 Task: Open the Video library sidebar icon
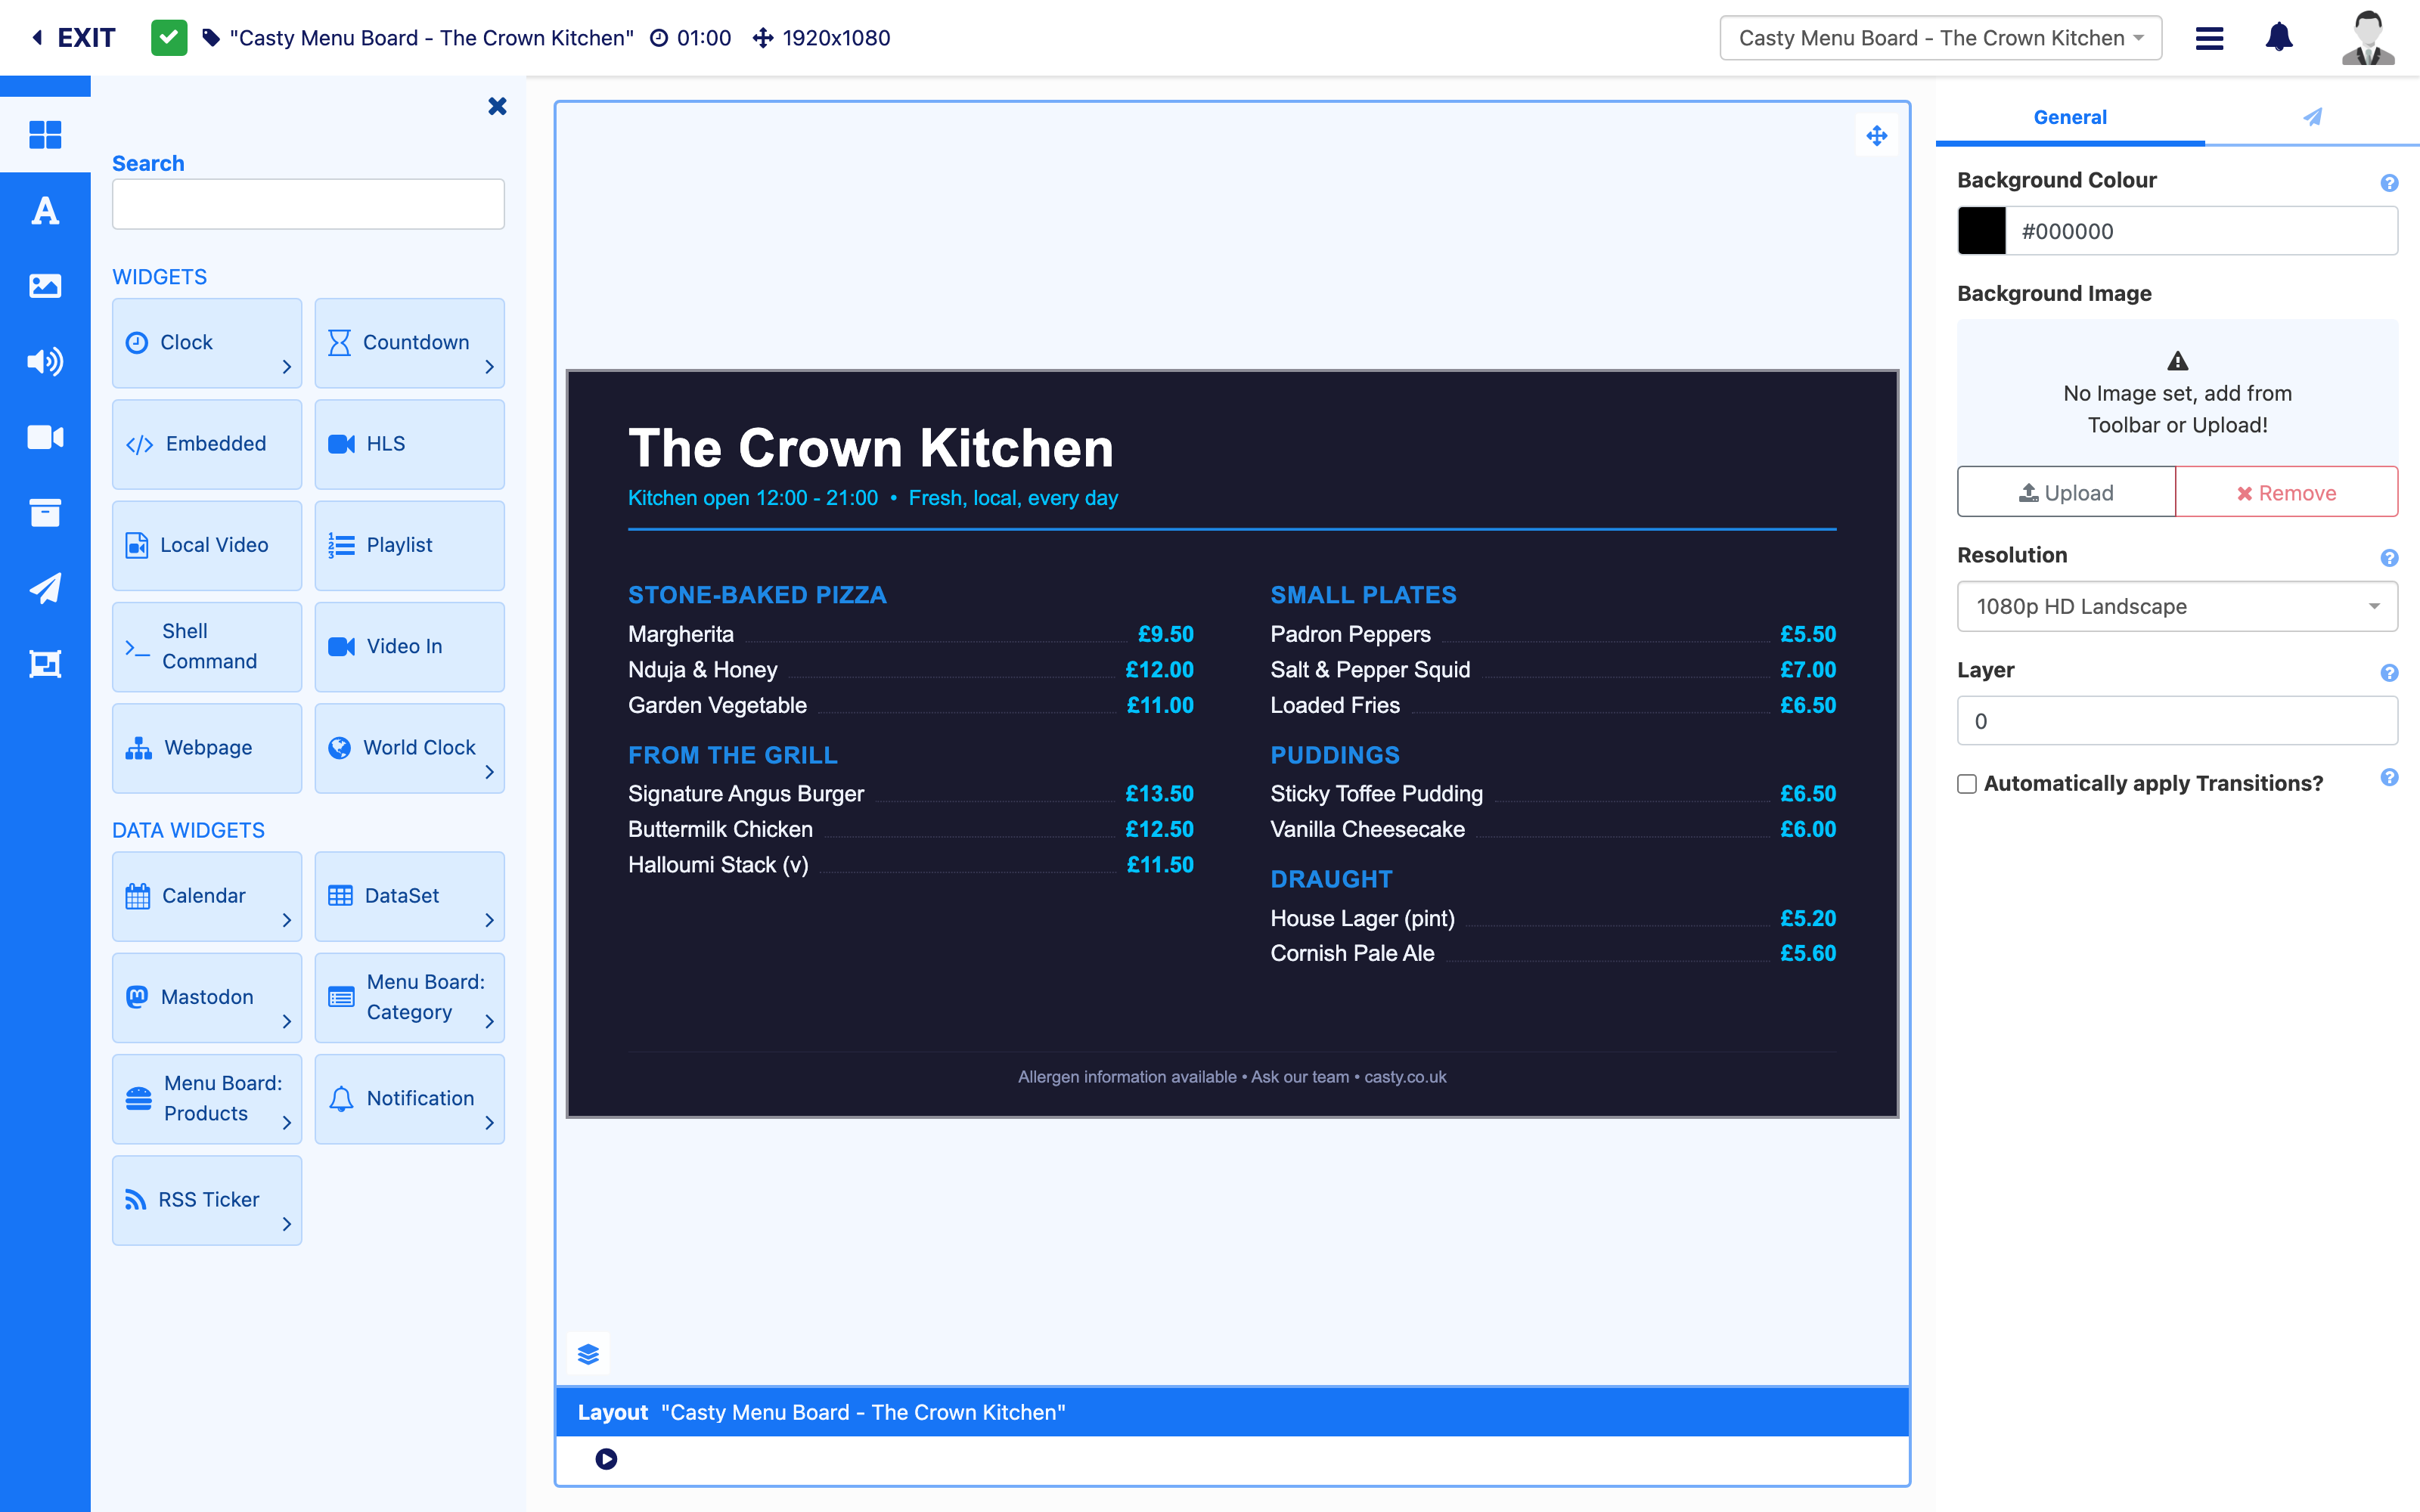pyautogui.click(x=45, y=437)
